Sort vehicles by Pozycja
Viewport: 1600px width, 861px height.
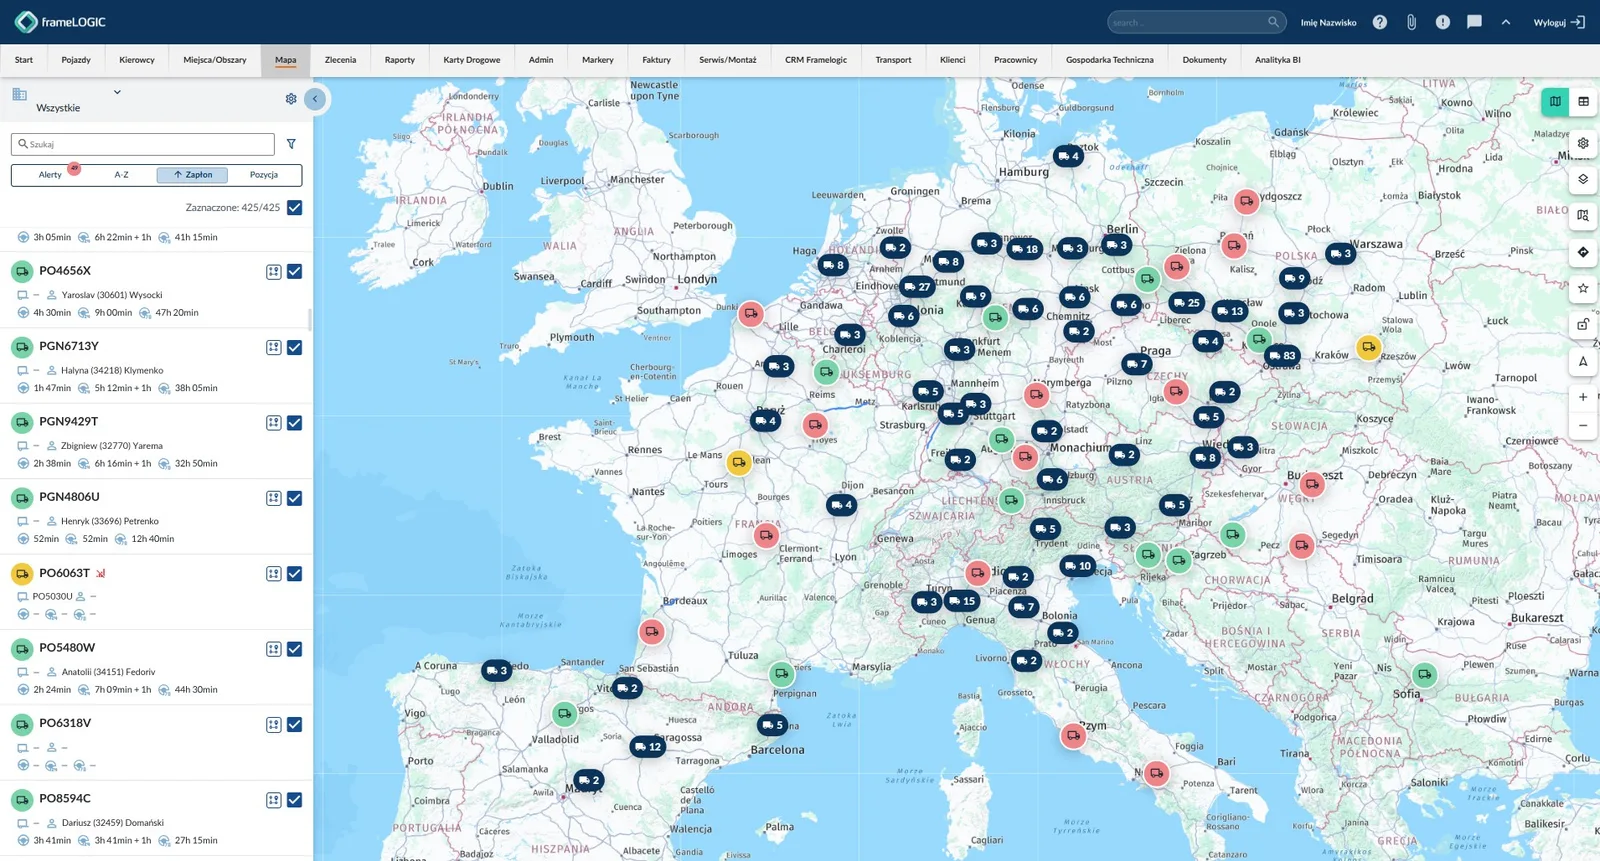pyautogui.click(x=264, y=175)
